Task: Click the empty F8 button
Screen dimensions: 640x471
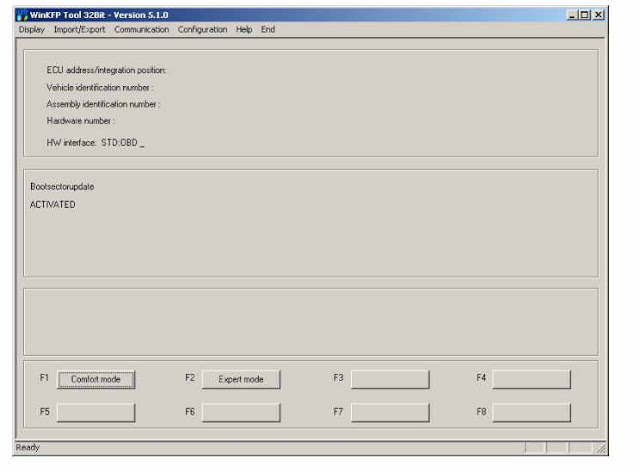Action: tap(531, 412)
